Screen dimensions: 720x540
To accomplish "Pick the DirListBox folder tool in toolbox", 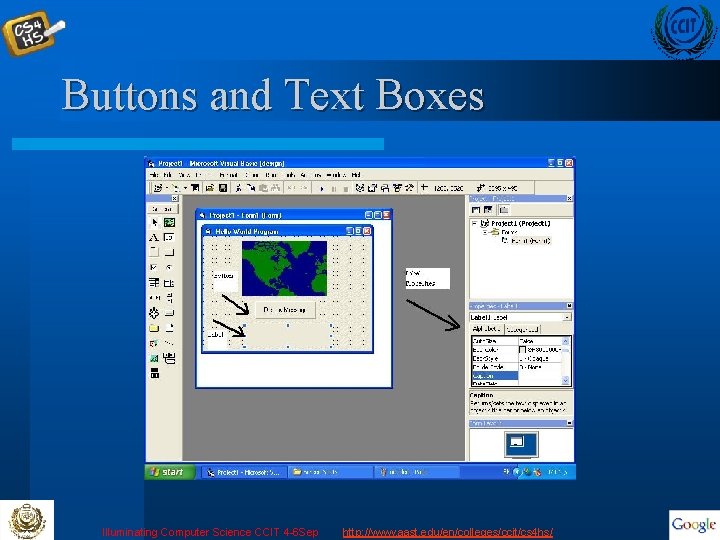I will pos(154,328).
